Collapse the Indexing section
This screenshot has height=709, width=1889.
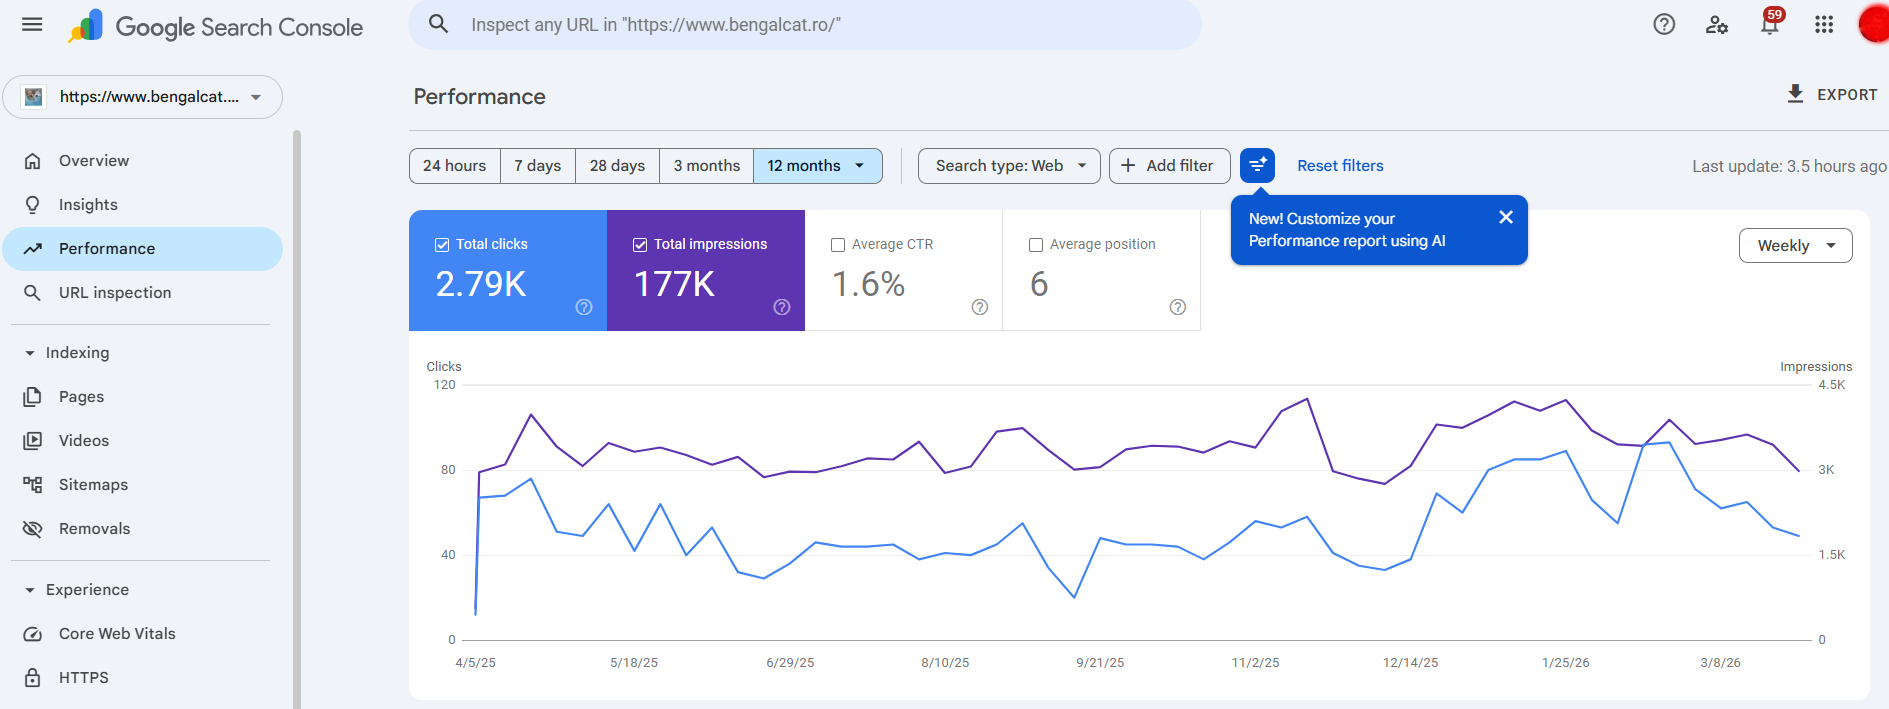(30, 353)
